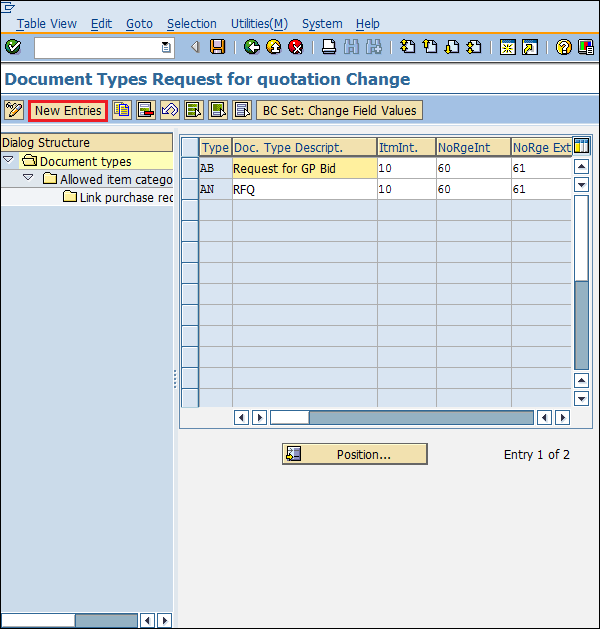Click the Next Page icon

tap(452, 47)
